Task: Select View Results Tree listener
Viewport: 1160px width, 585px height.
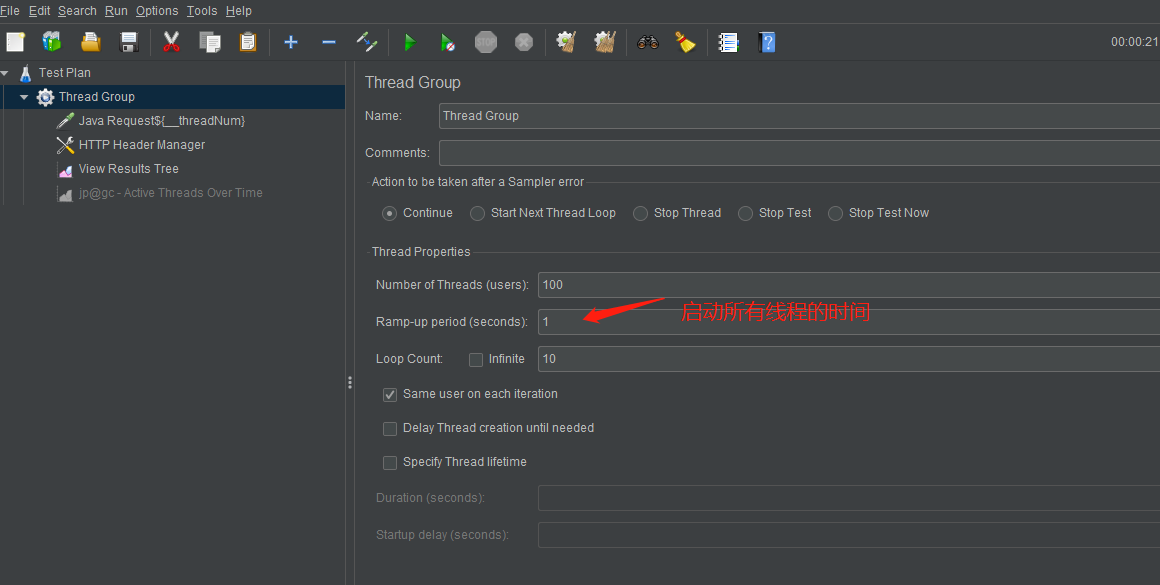Action: (129, 169)
